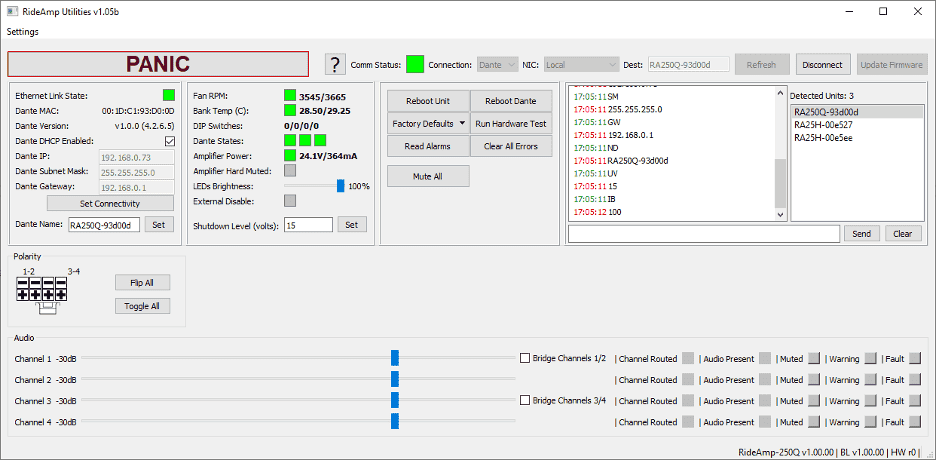Click Channel 1 Fault indicator box
Viewport: 936px width, 460px height.
914,358
